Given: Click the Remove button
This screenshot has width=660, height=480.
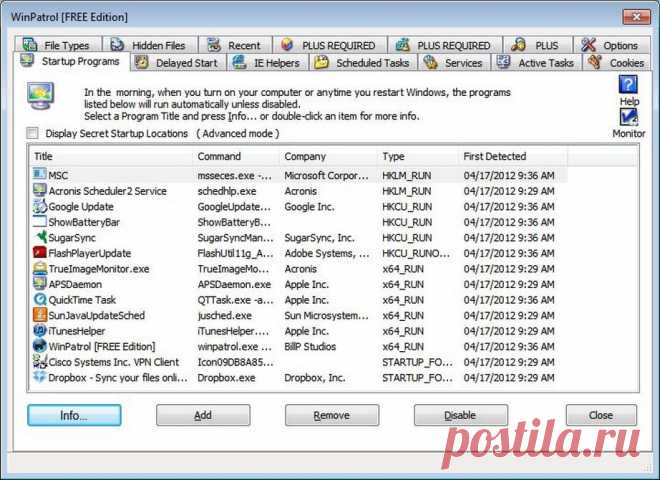Looking at the screenshot, I should (x=332, y=415).
